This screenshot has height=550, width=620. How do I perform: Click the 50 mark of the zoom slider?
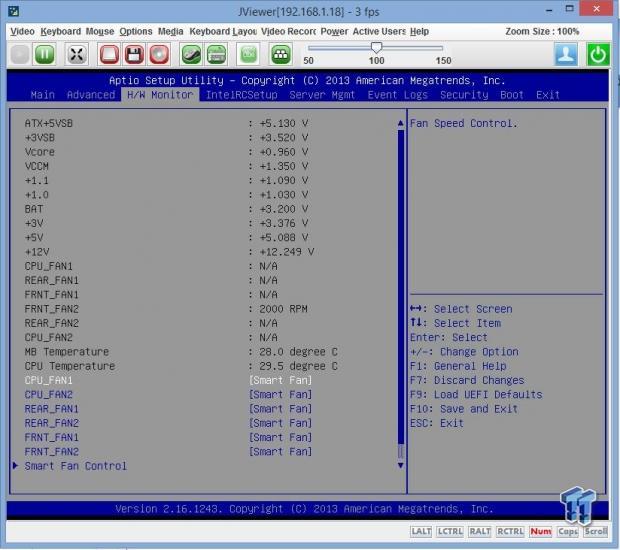(x=308, y=60)
